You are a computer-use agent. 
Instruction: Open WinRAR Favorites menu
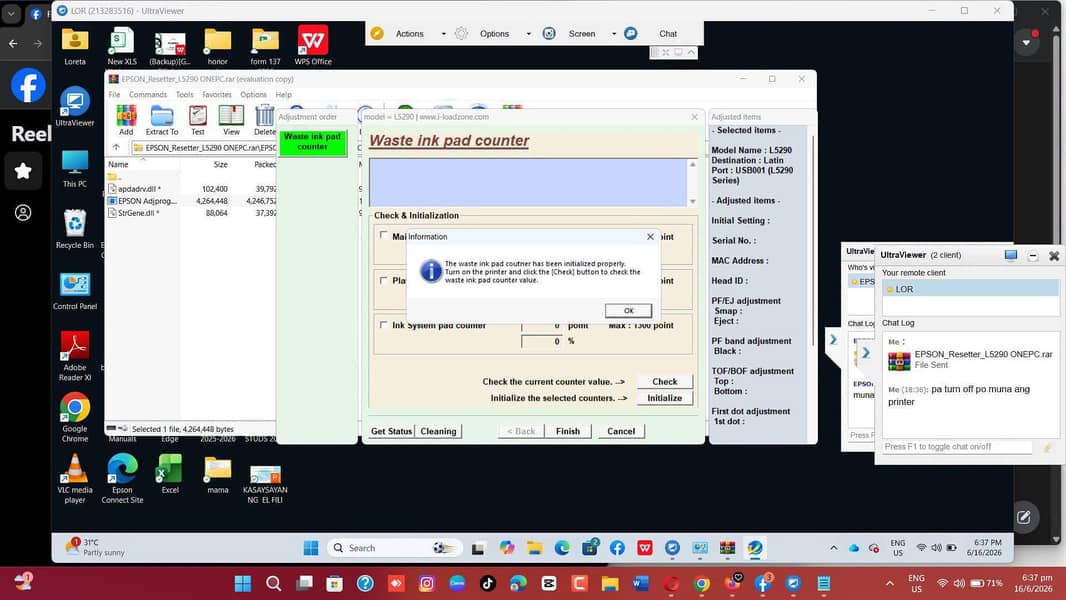pyautogui.click(x=217, y=94)
